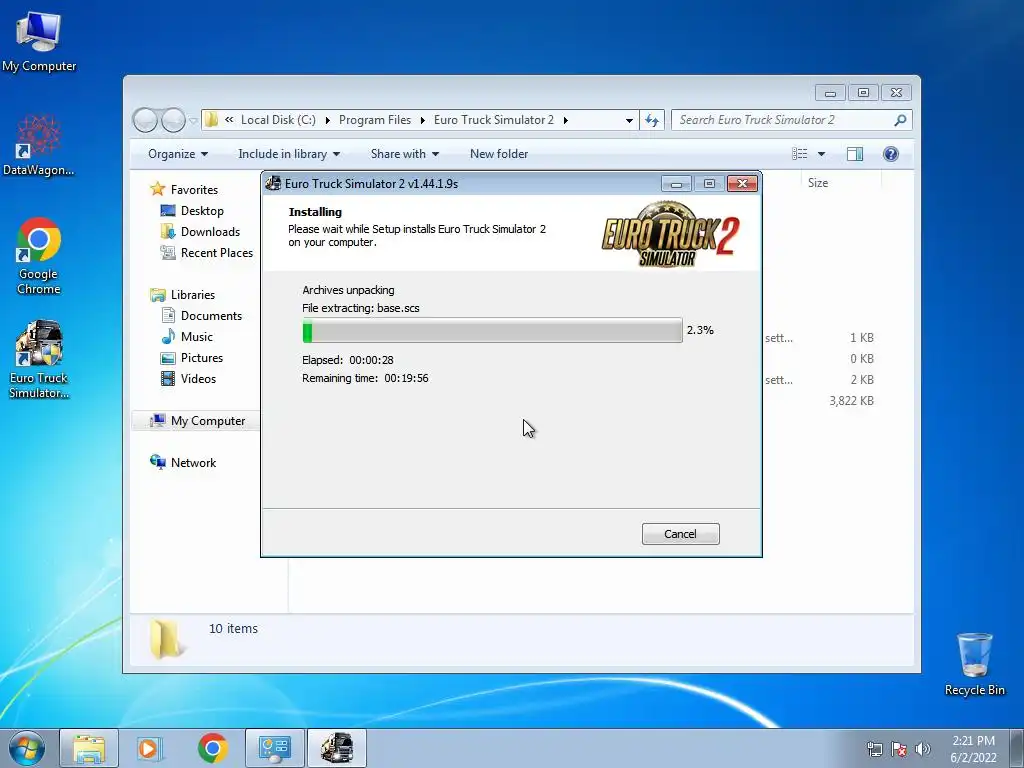Viewport: 1024px width, 768px height.
Task: Click installer title bar truck icon
Action: point(273,184)
